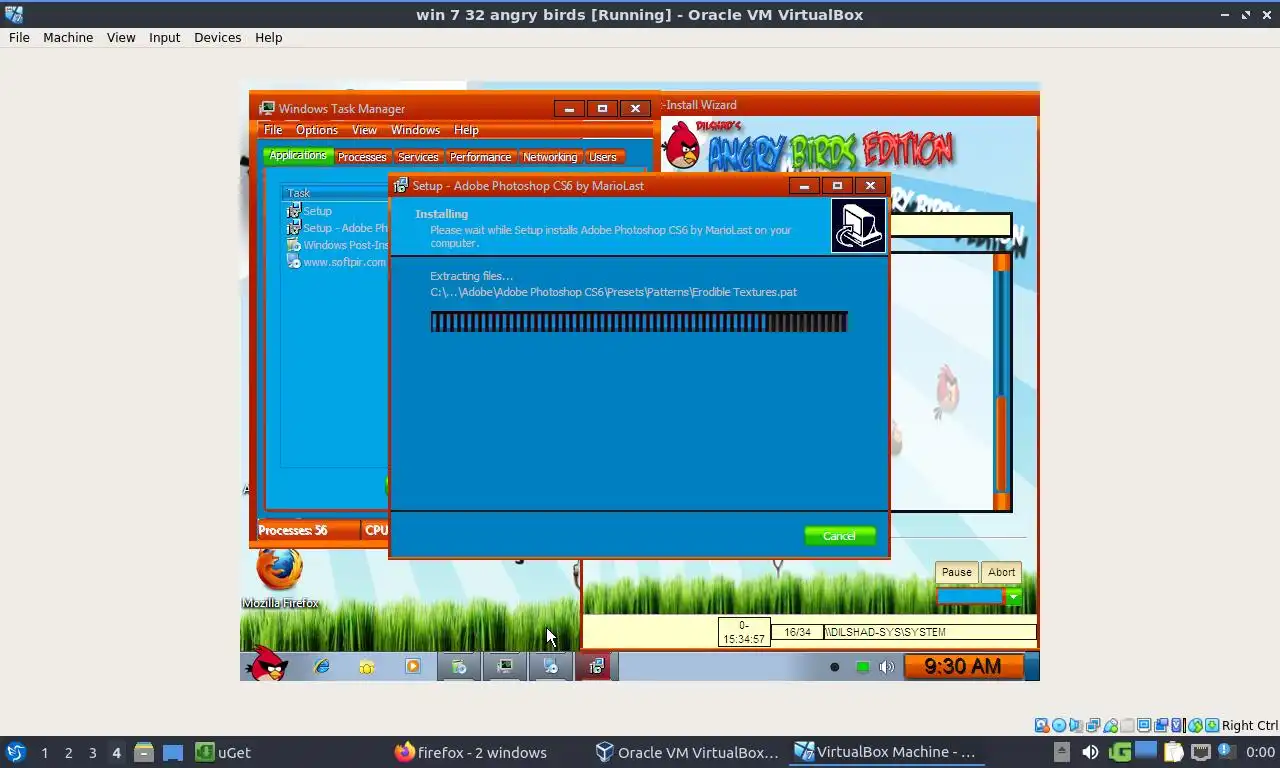Select the Task Manager Applications tab
This screenshot has height=768, width=1280.
(298, 155)
